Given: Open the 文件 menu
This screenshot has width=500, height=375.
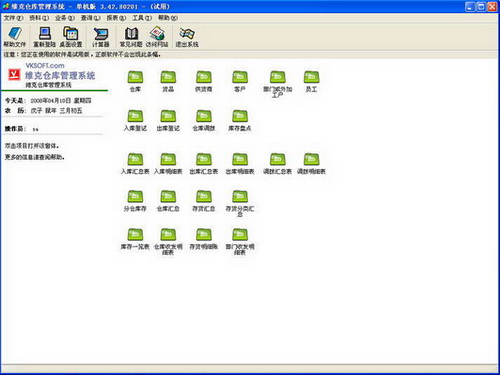Looking at the screenshot, I should (x=13, y=18).
